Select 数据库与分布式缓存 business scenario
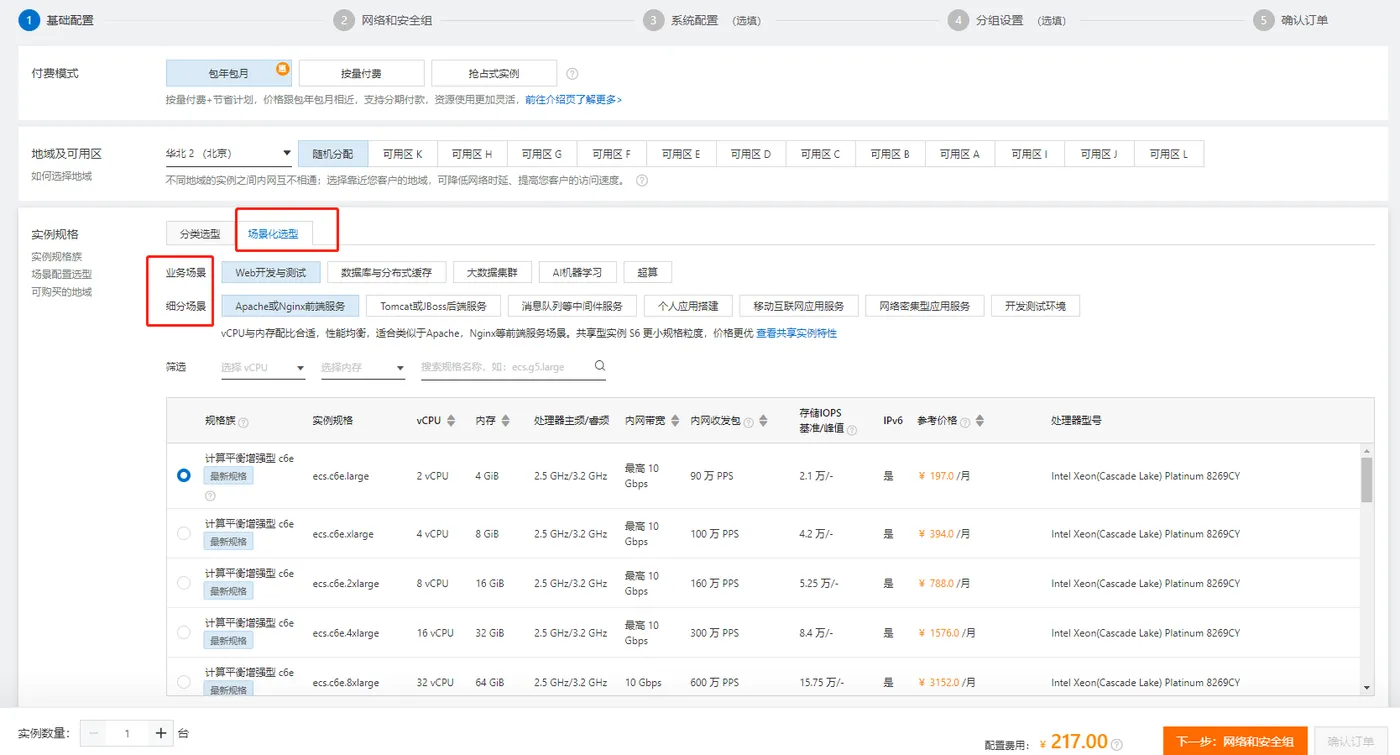This screenshot has width=1400, height=755. (x=386, y=272)
